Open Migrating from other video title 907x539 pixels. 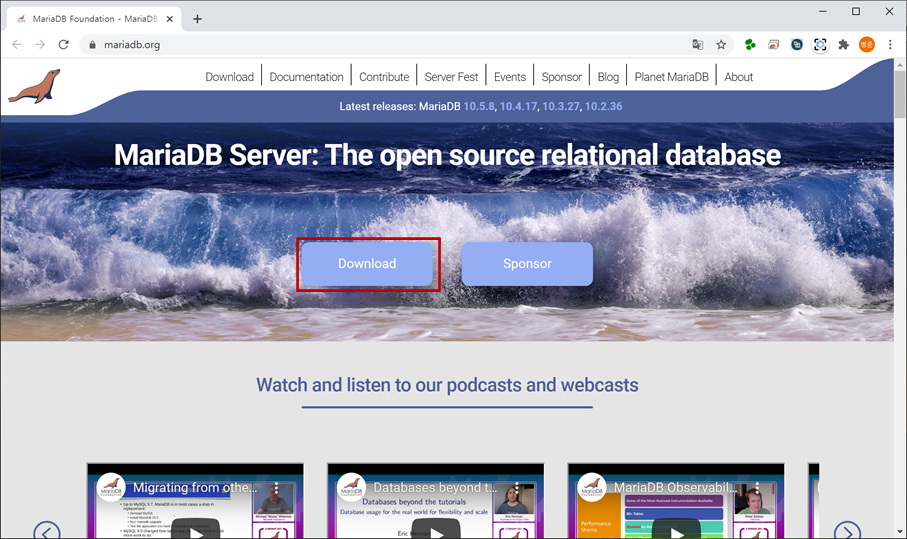195,488
